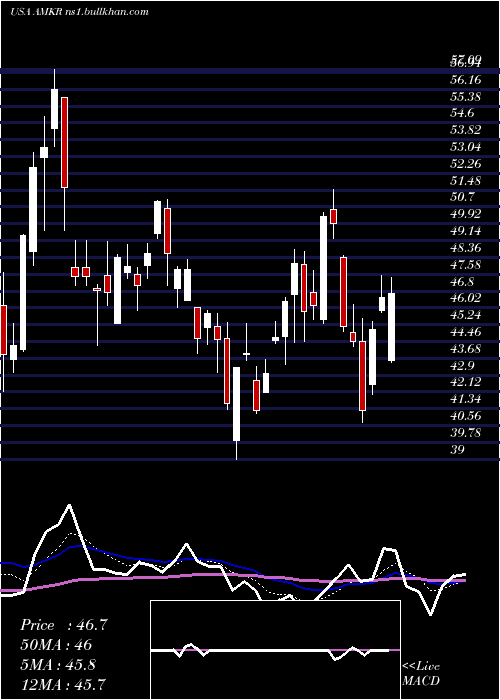500x700 pixels.
Task: Click the 56.16 price axis label
Action: tap(466, 80)
